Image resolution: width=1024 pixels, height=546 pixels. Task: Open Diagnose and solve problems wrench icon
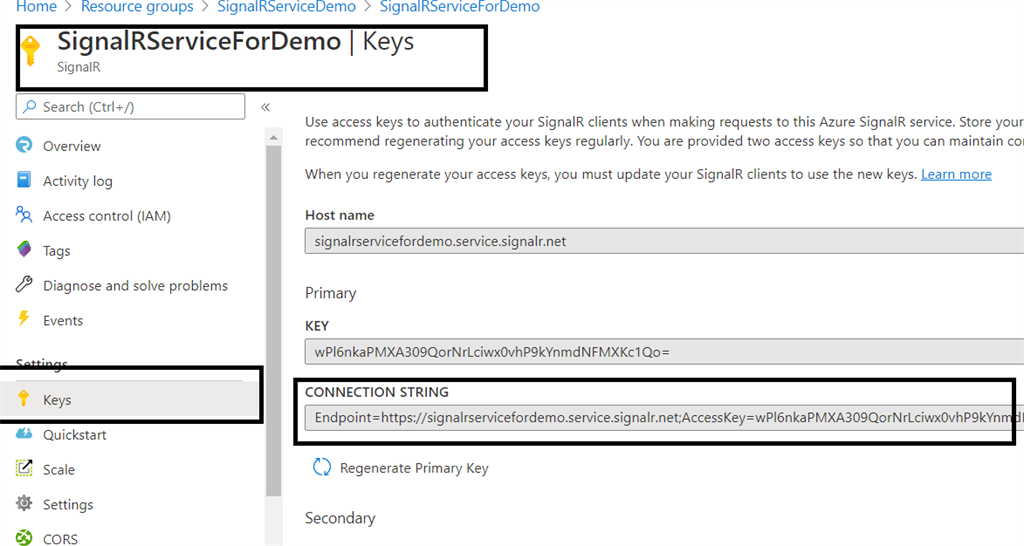(x=24, y=284)
